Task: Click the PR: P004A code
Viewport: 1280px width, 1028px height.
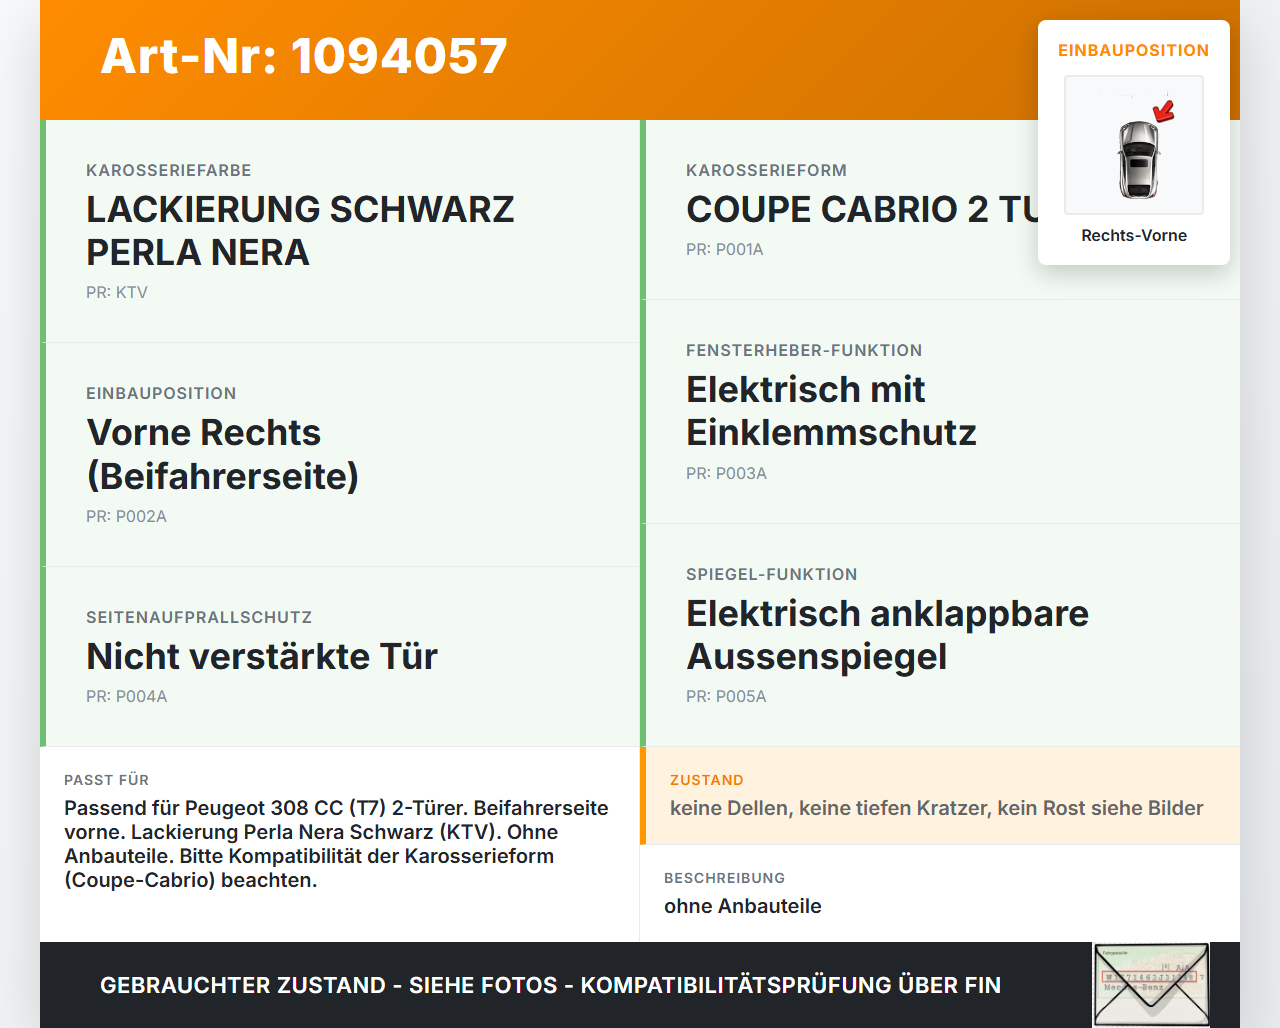Action: (126, 697)
